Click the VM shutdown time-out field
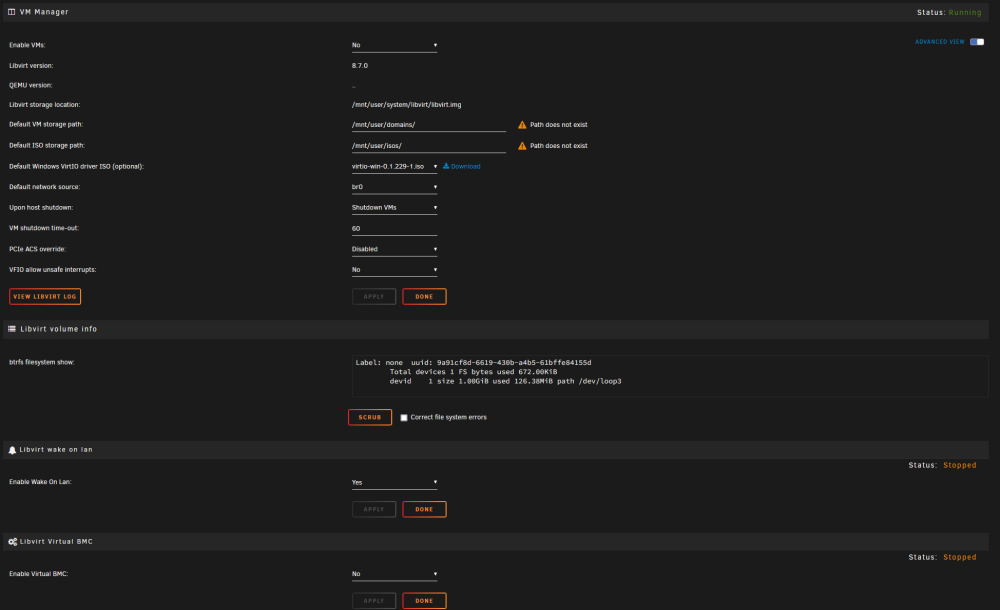1000x610 pixels. (394, 228)
